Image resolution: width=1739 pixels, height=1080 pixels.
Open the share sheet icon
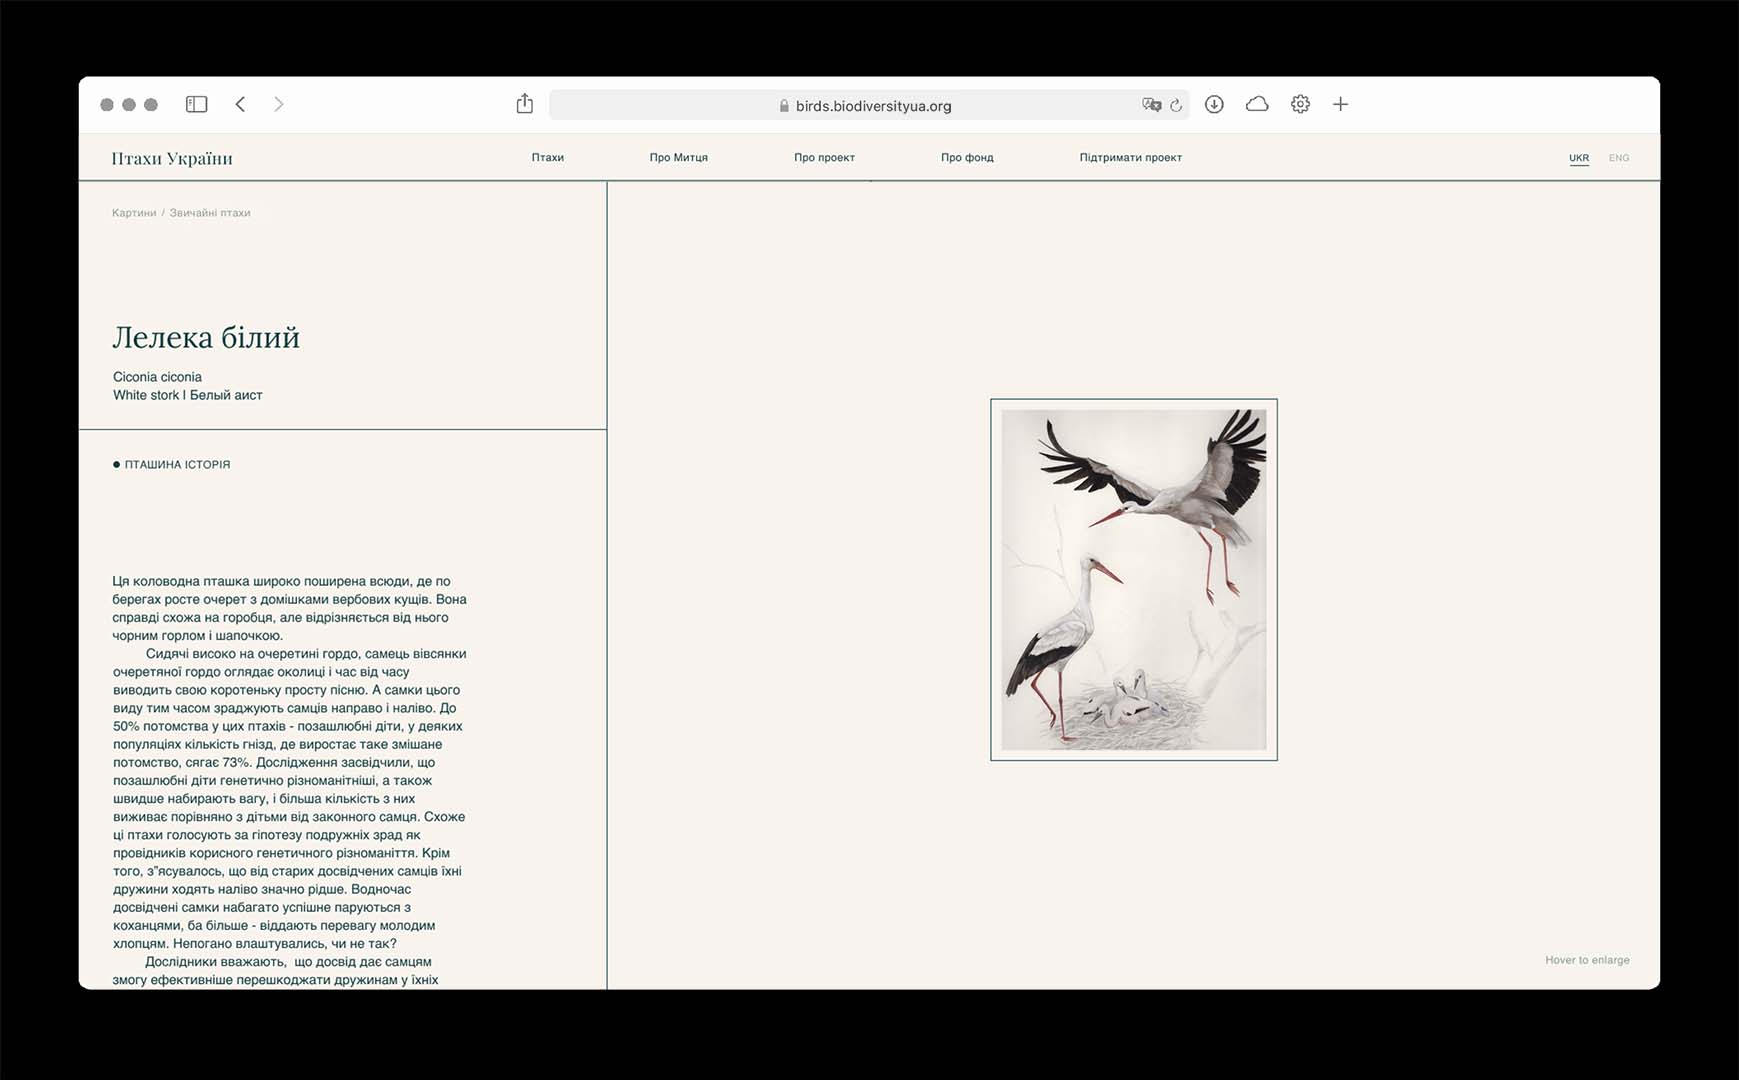tap(525, 103)
